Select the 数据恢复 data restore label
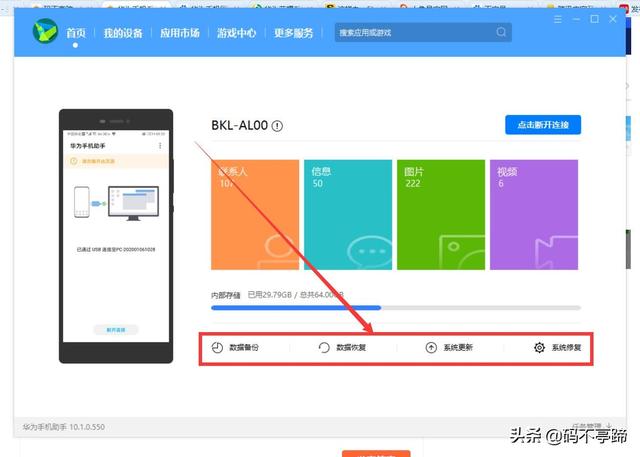Viewport: 640px width, 457px height. 351,348
